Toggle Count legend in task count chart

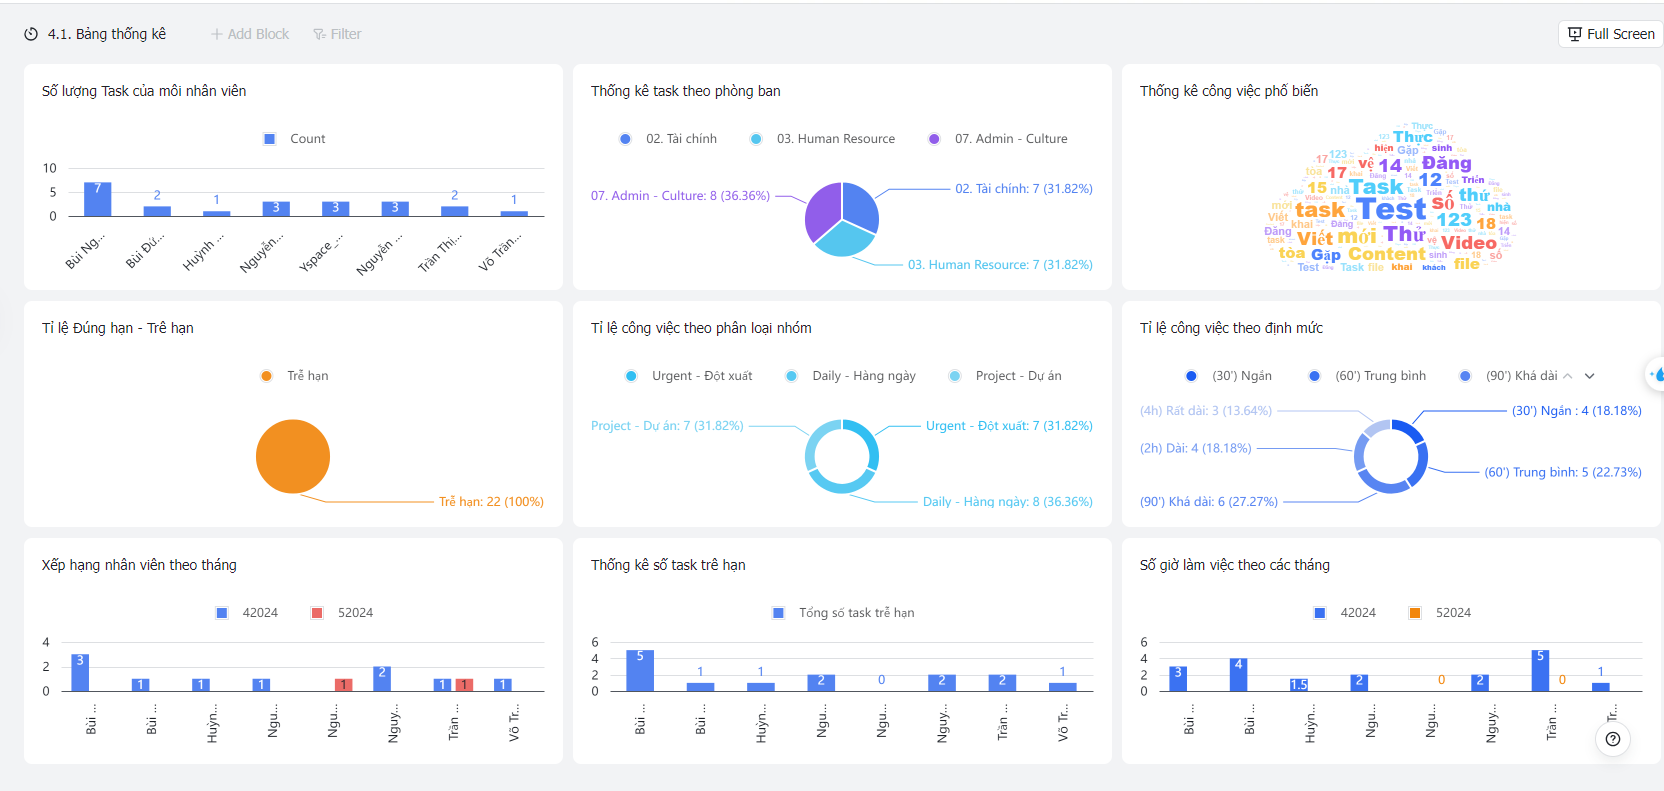click(294, 139)
